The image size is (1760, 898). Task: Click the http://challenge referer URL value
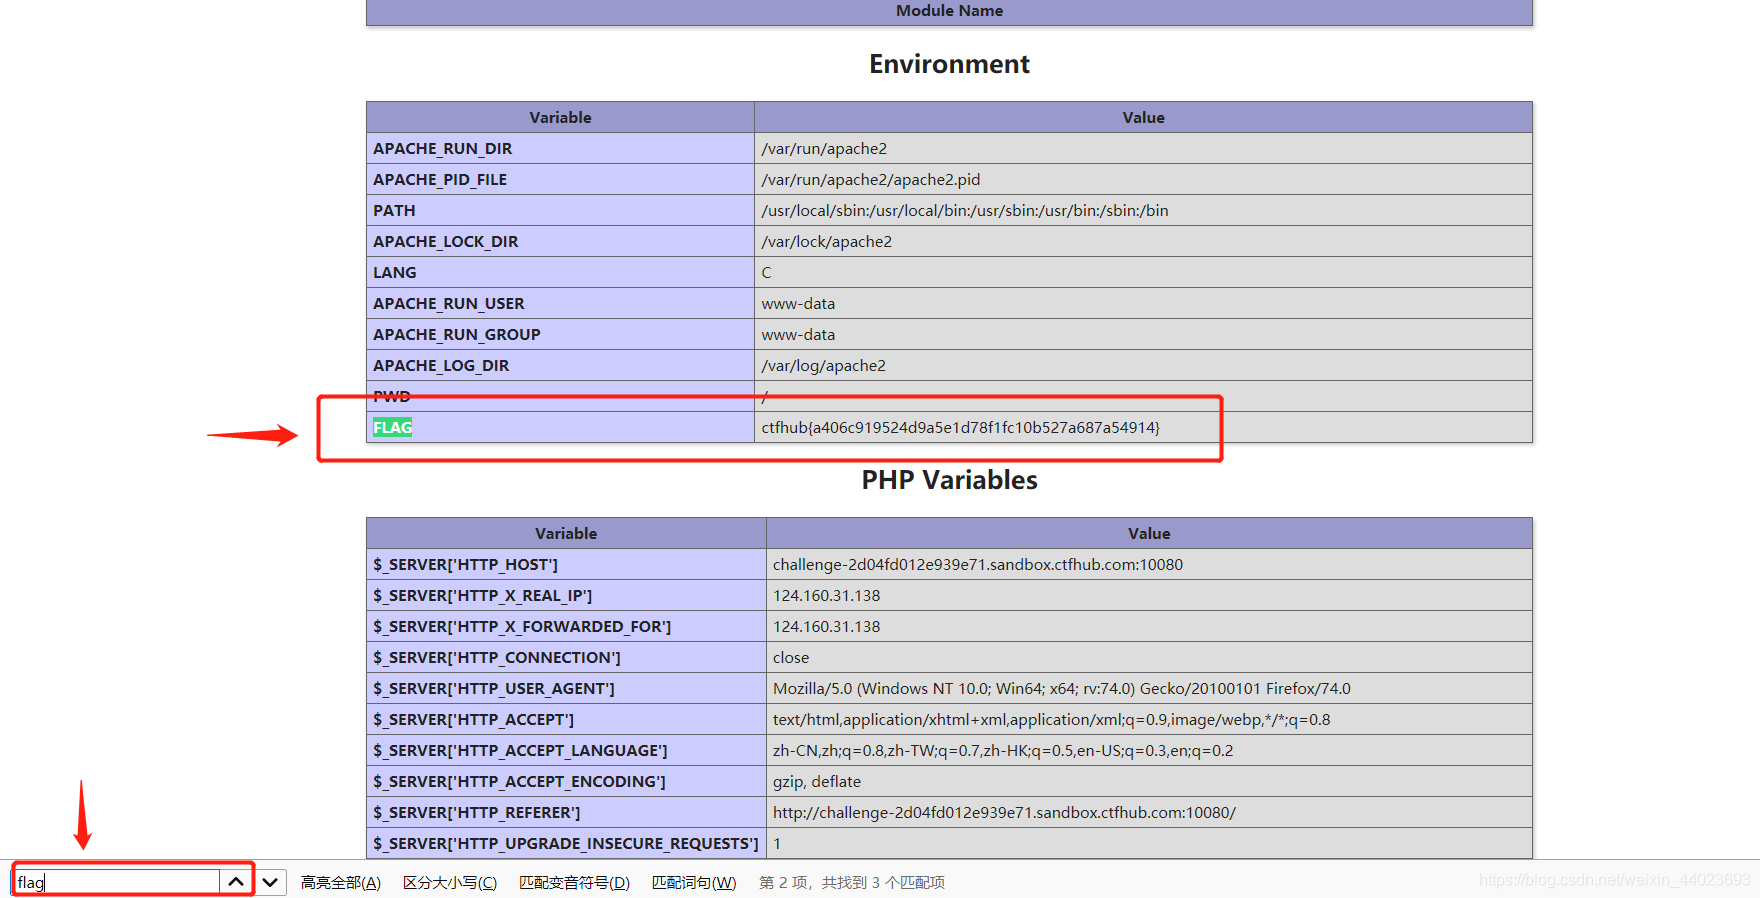pyautogui.click(x=1004, y=812)
